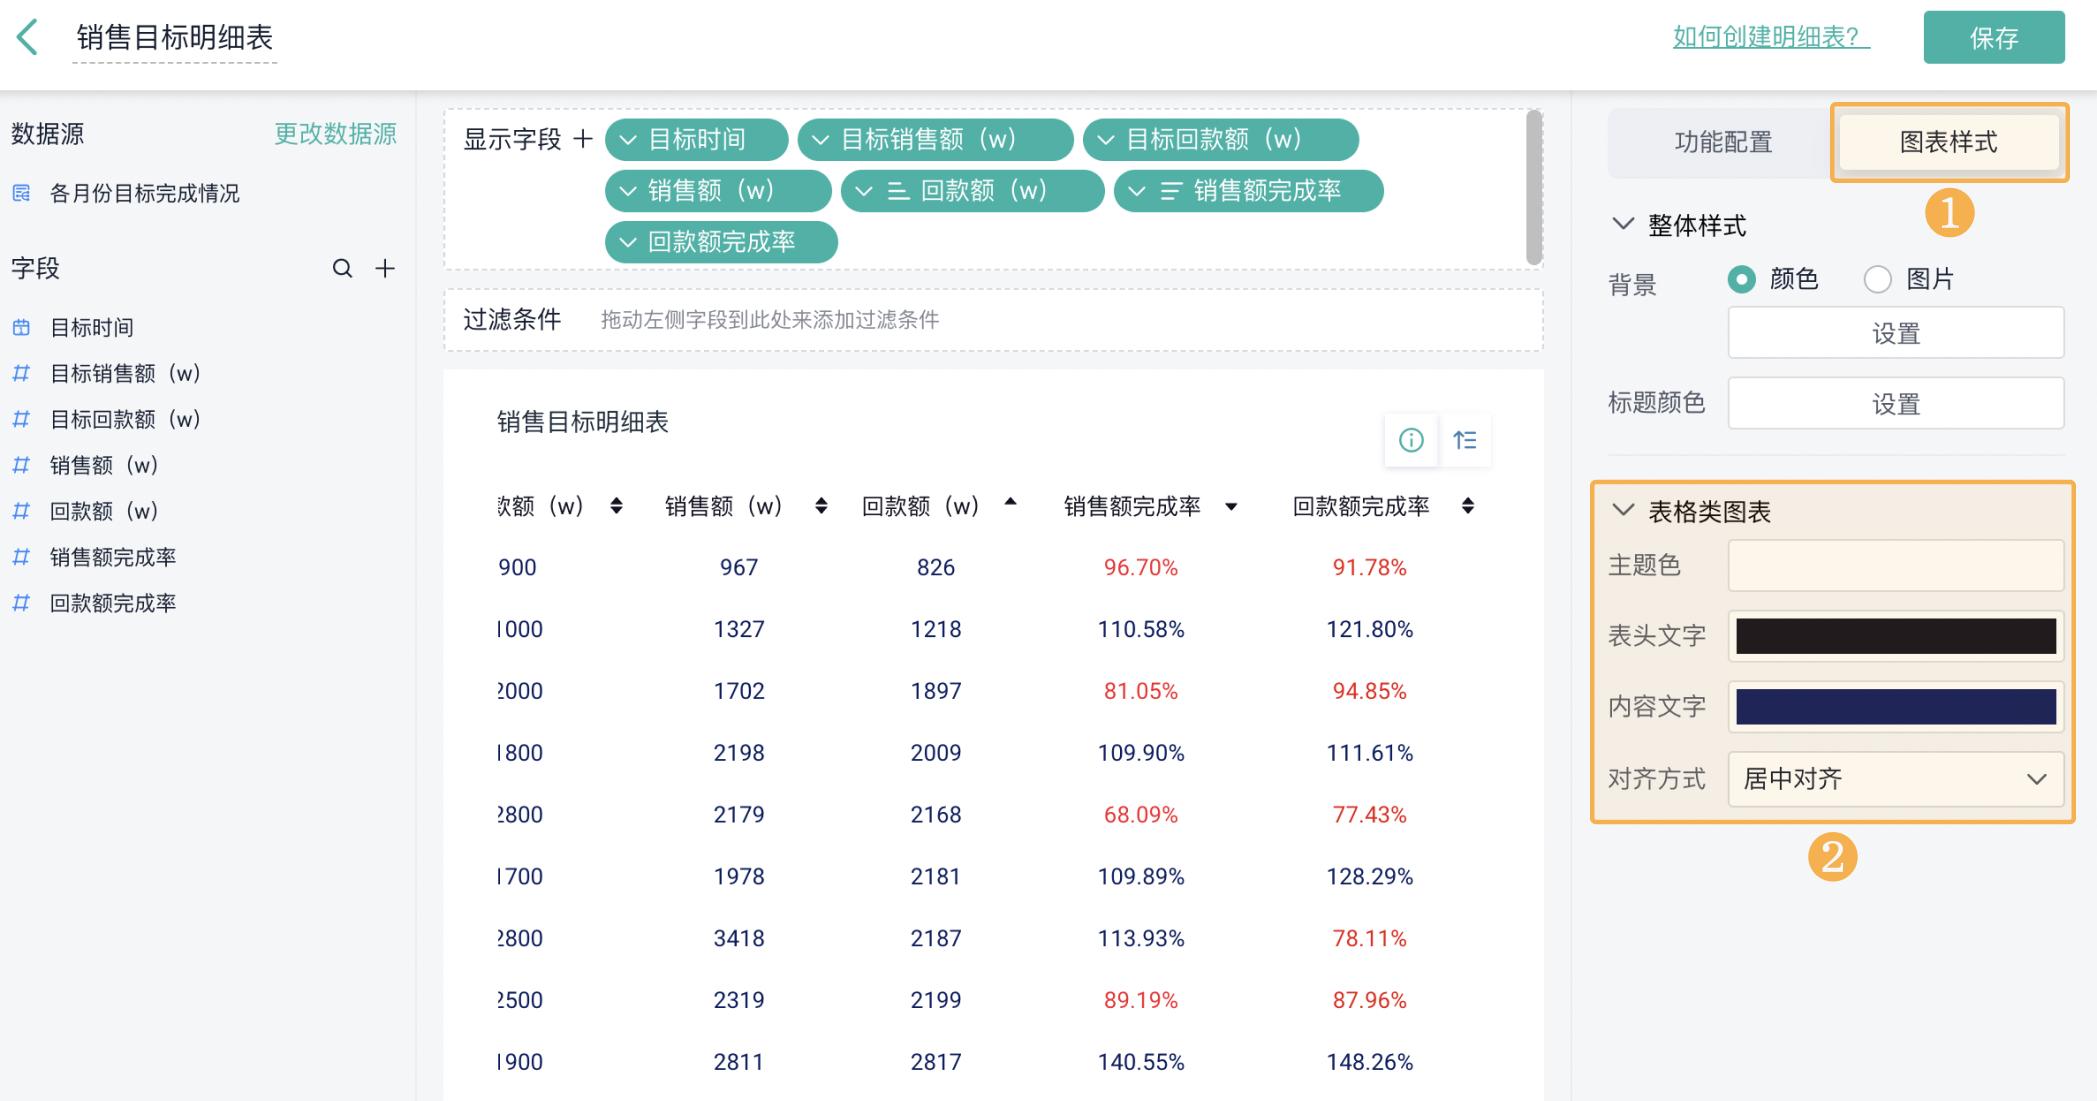Screen dimensions: 2097x1101
Task: Click the 表头文字 color swatch
Action: (x=1895, y=635)
